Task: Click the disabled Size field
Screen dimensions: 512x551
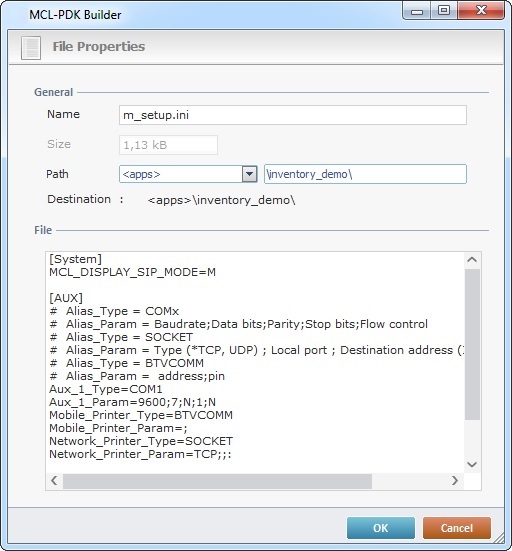Action: tap(168, 145)
